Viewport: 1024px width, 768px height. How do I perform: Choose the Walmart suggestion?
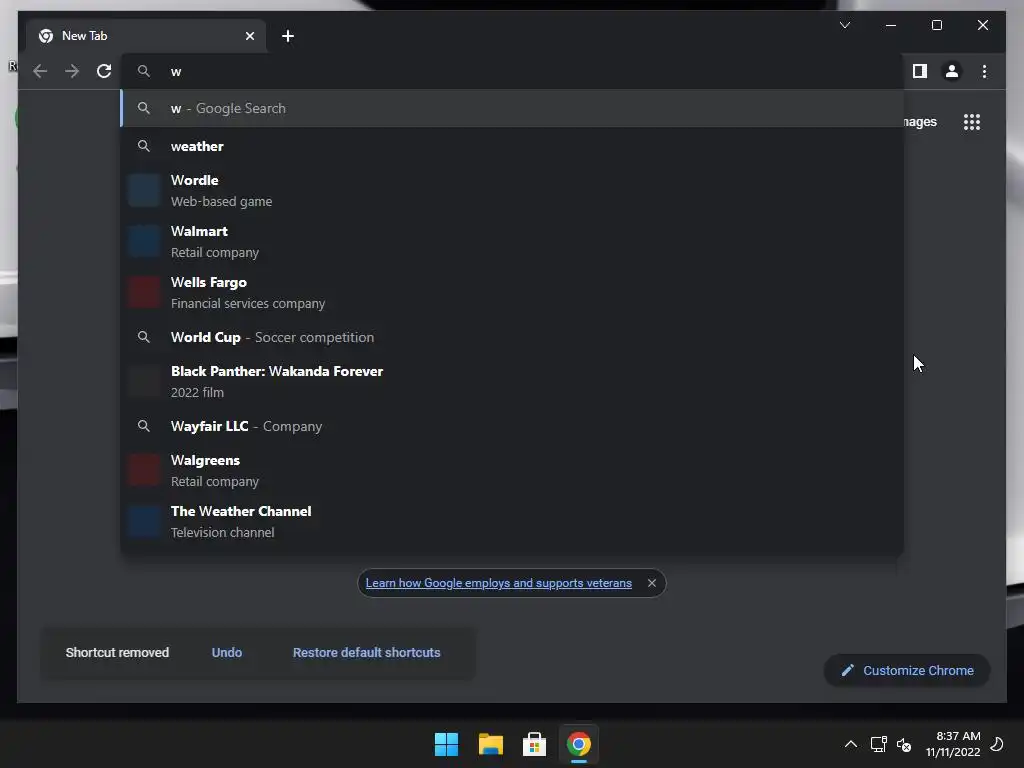[x=513, y=242]
